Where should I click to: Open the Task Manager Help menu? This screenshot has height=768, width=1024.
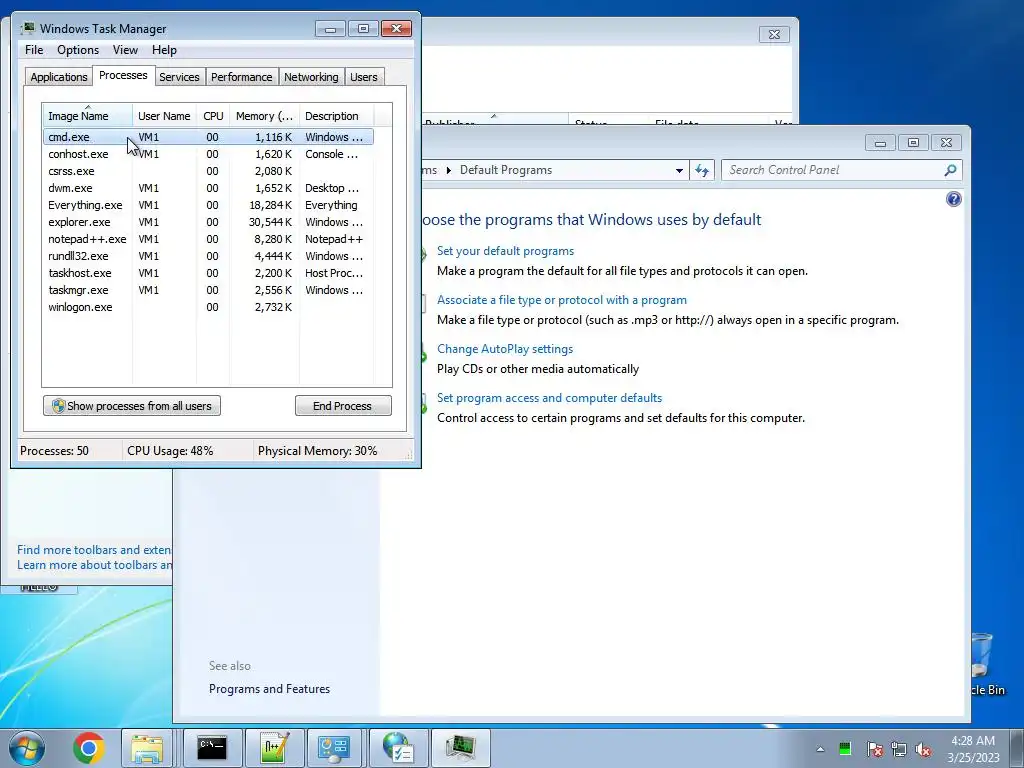click(164, 50)
